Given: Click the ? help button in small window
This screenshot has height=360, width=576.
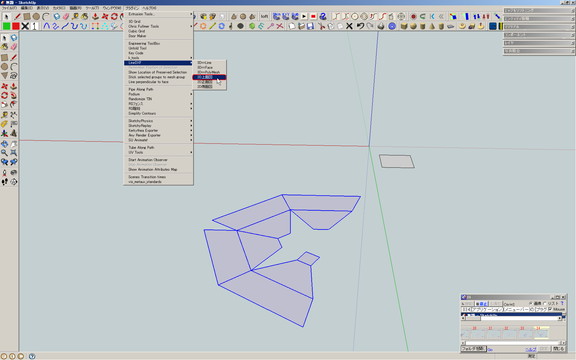Looking at the screenshot, I should (x=562, y=303).
